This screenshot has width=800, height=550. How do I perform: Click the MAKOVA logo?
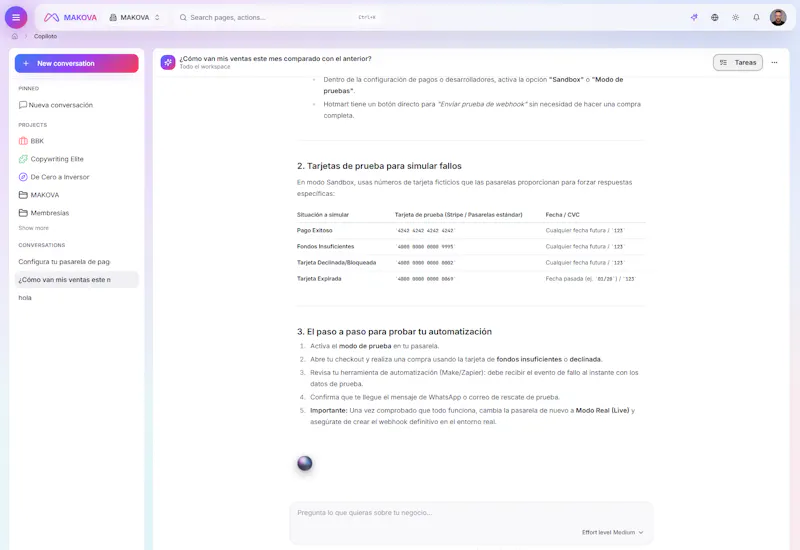coord(70,17)
